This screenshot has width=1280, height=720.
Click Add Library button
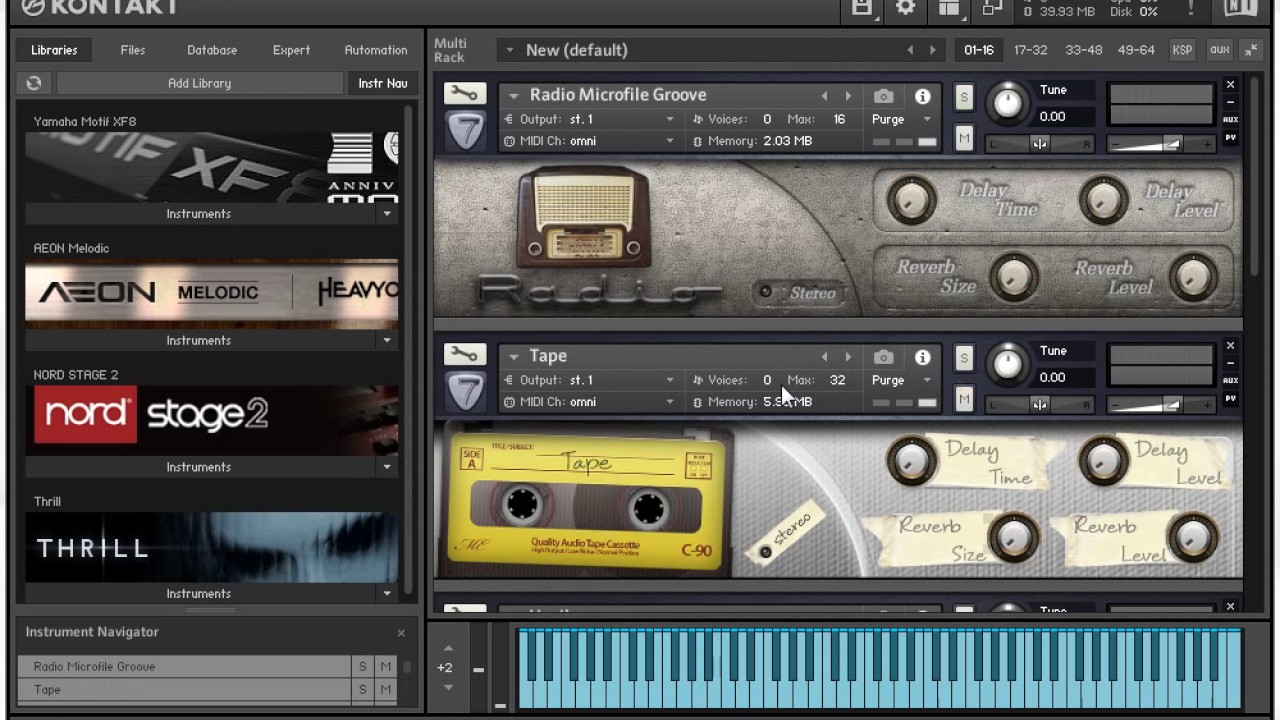coord(199,83)
